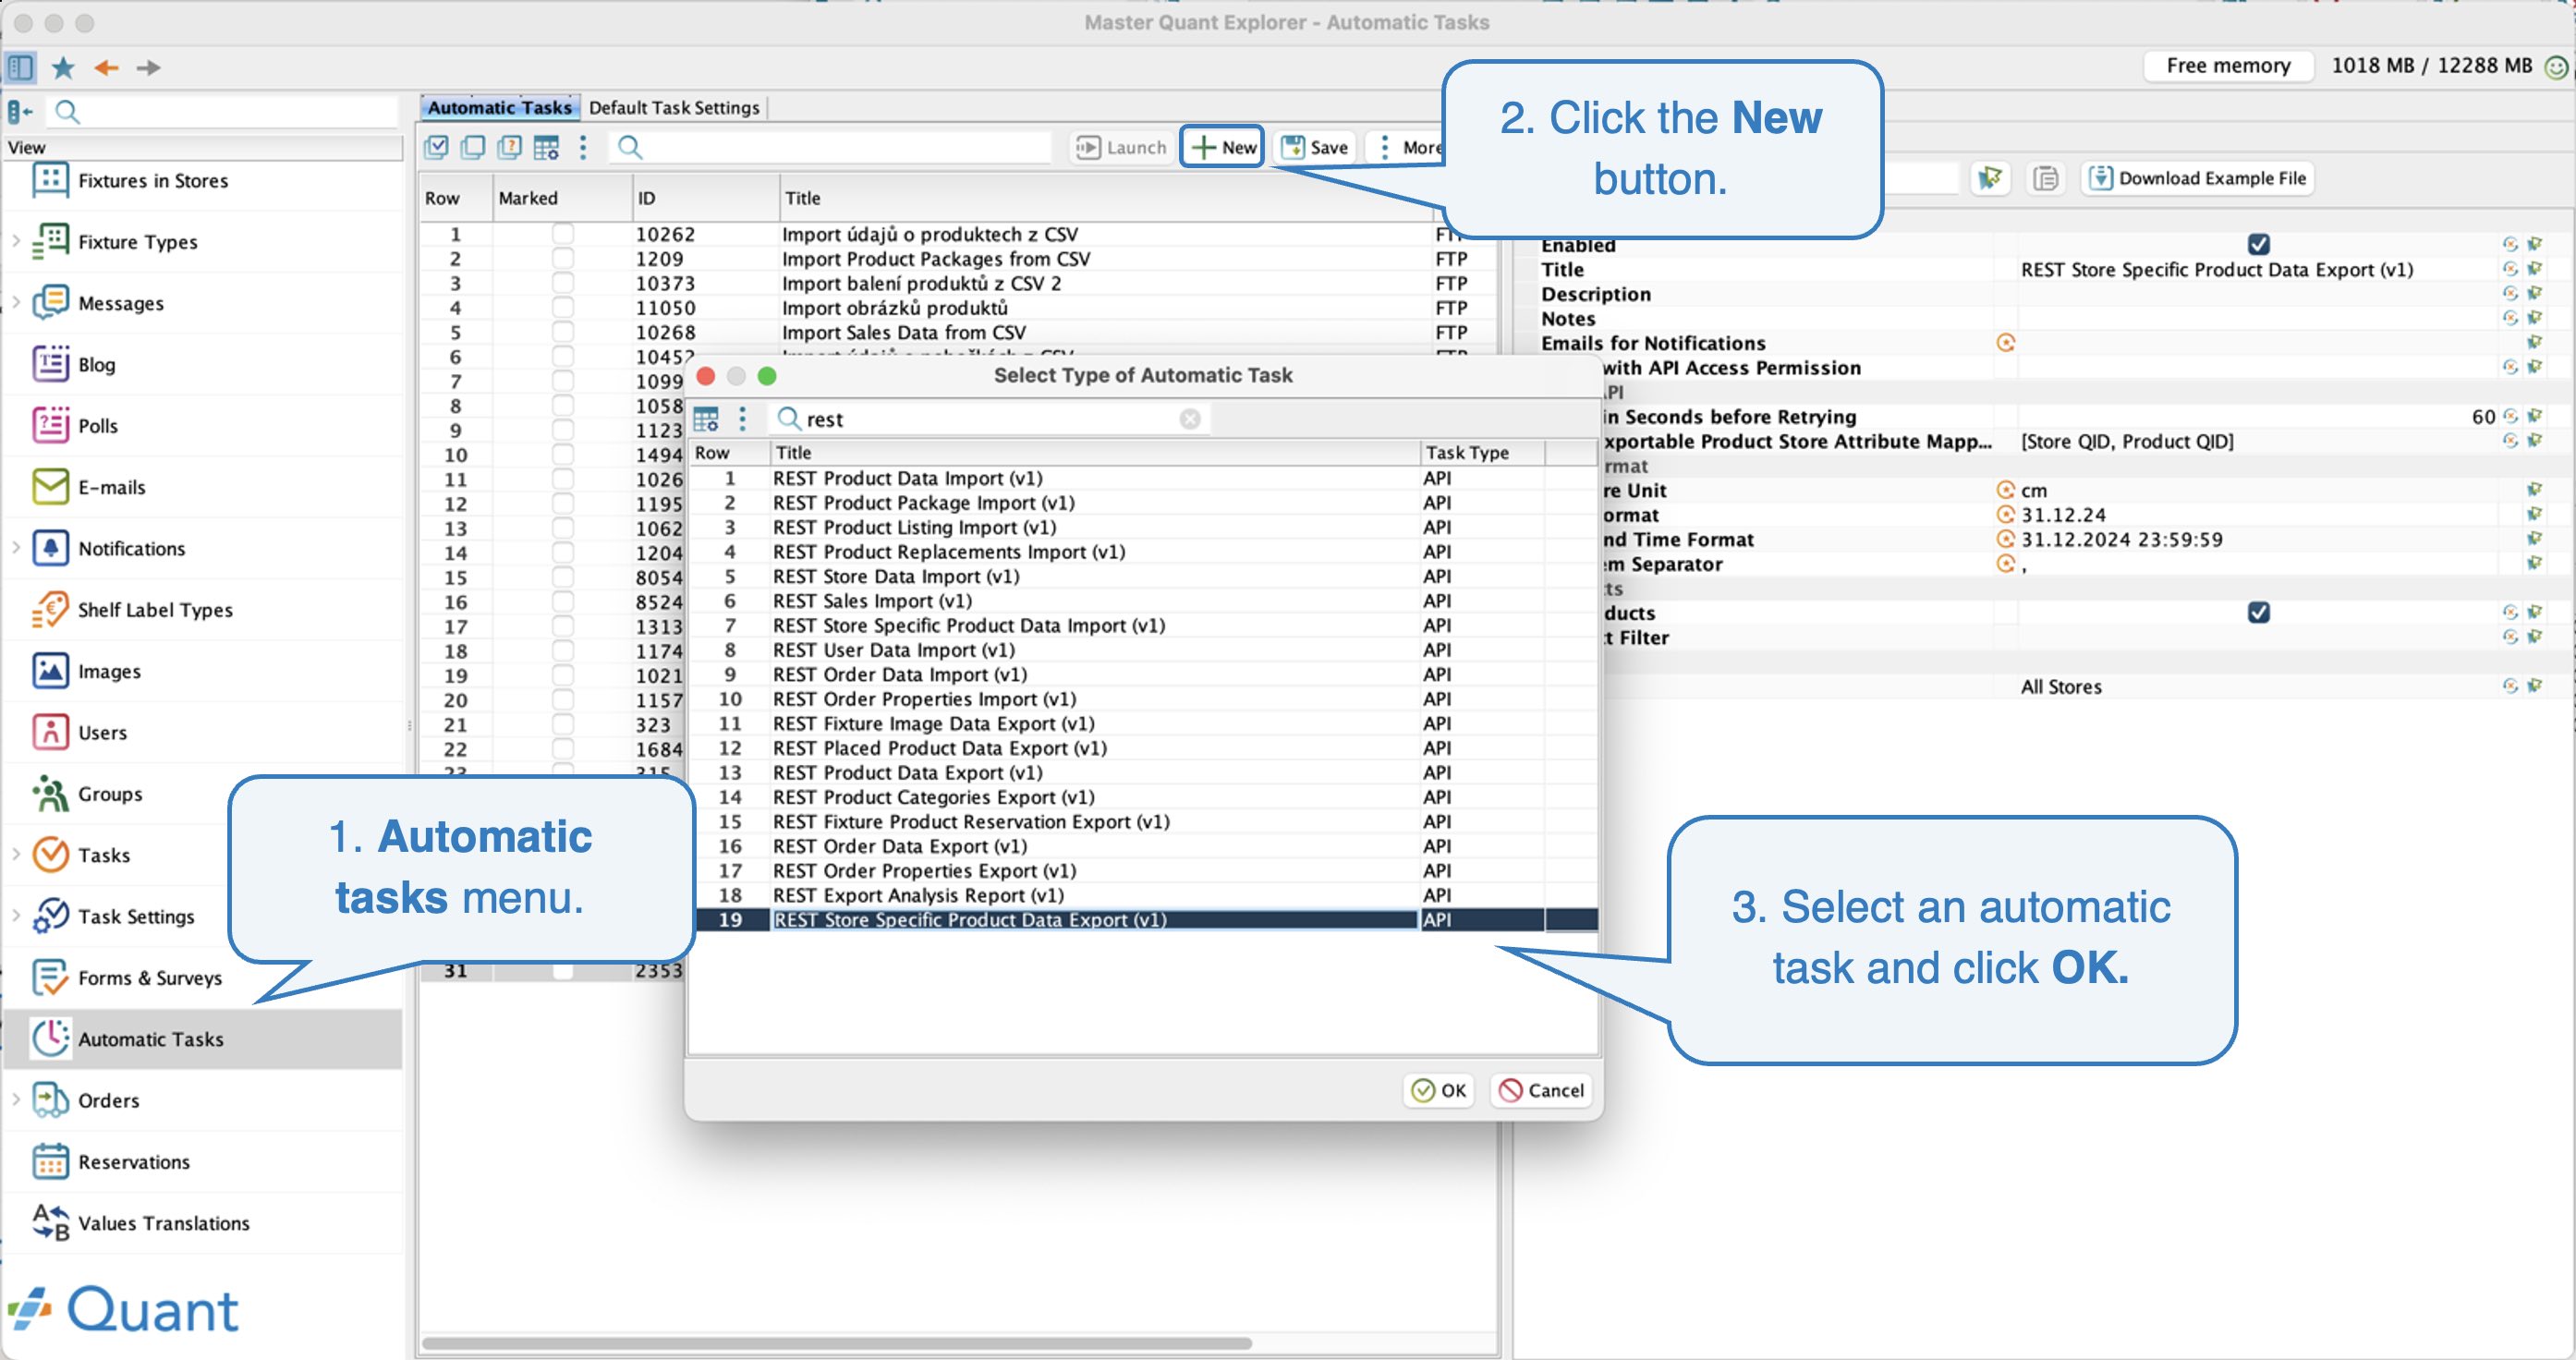
Task: Clear the 'rest' search text
Action: tap(1190, 419)
